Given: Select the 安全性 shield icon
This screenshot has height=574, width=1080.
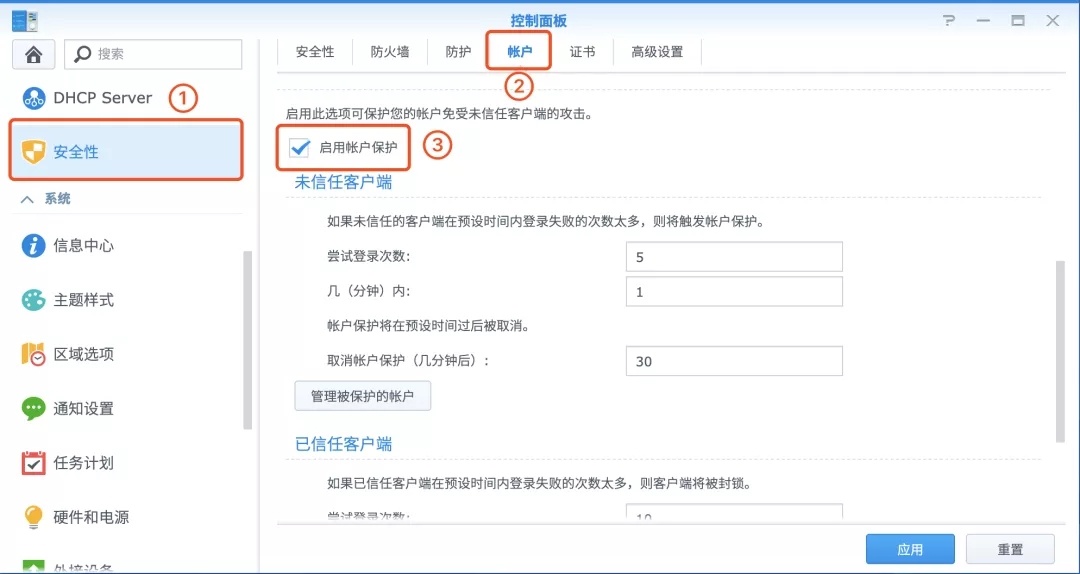Looking at the screenshot, I should point(34,152).
